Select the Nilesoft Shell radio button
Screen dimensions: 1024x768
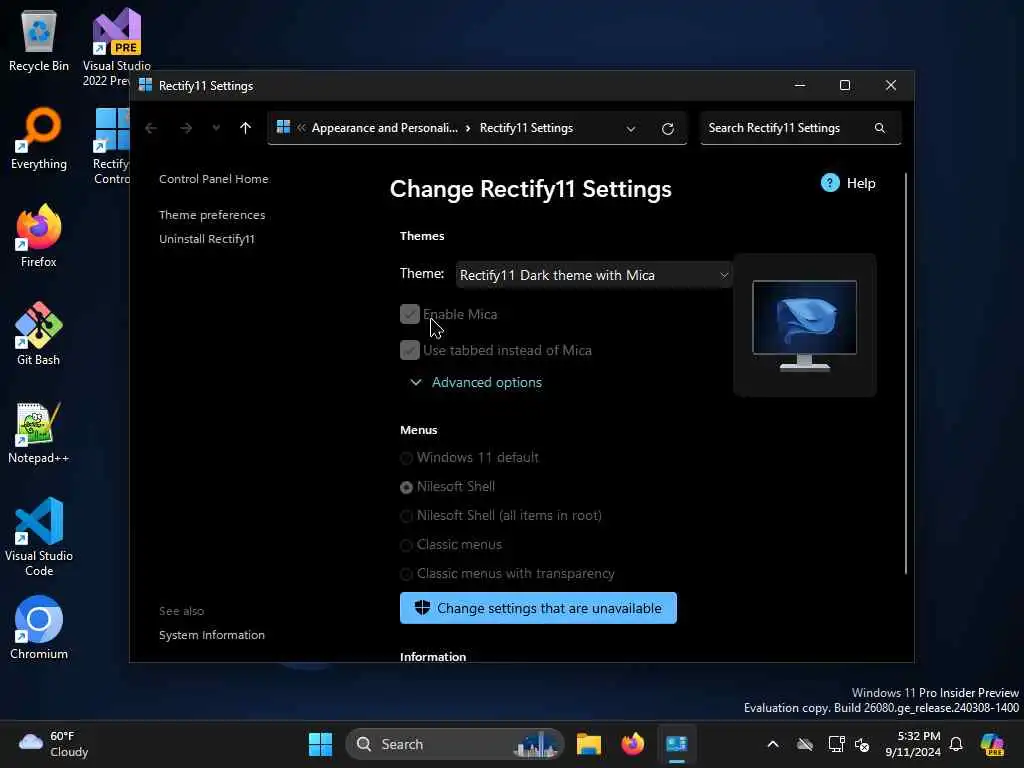406,487
